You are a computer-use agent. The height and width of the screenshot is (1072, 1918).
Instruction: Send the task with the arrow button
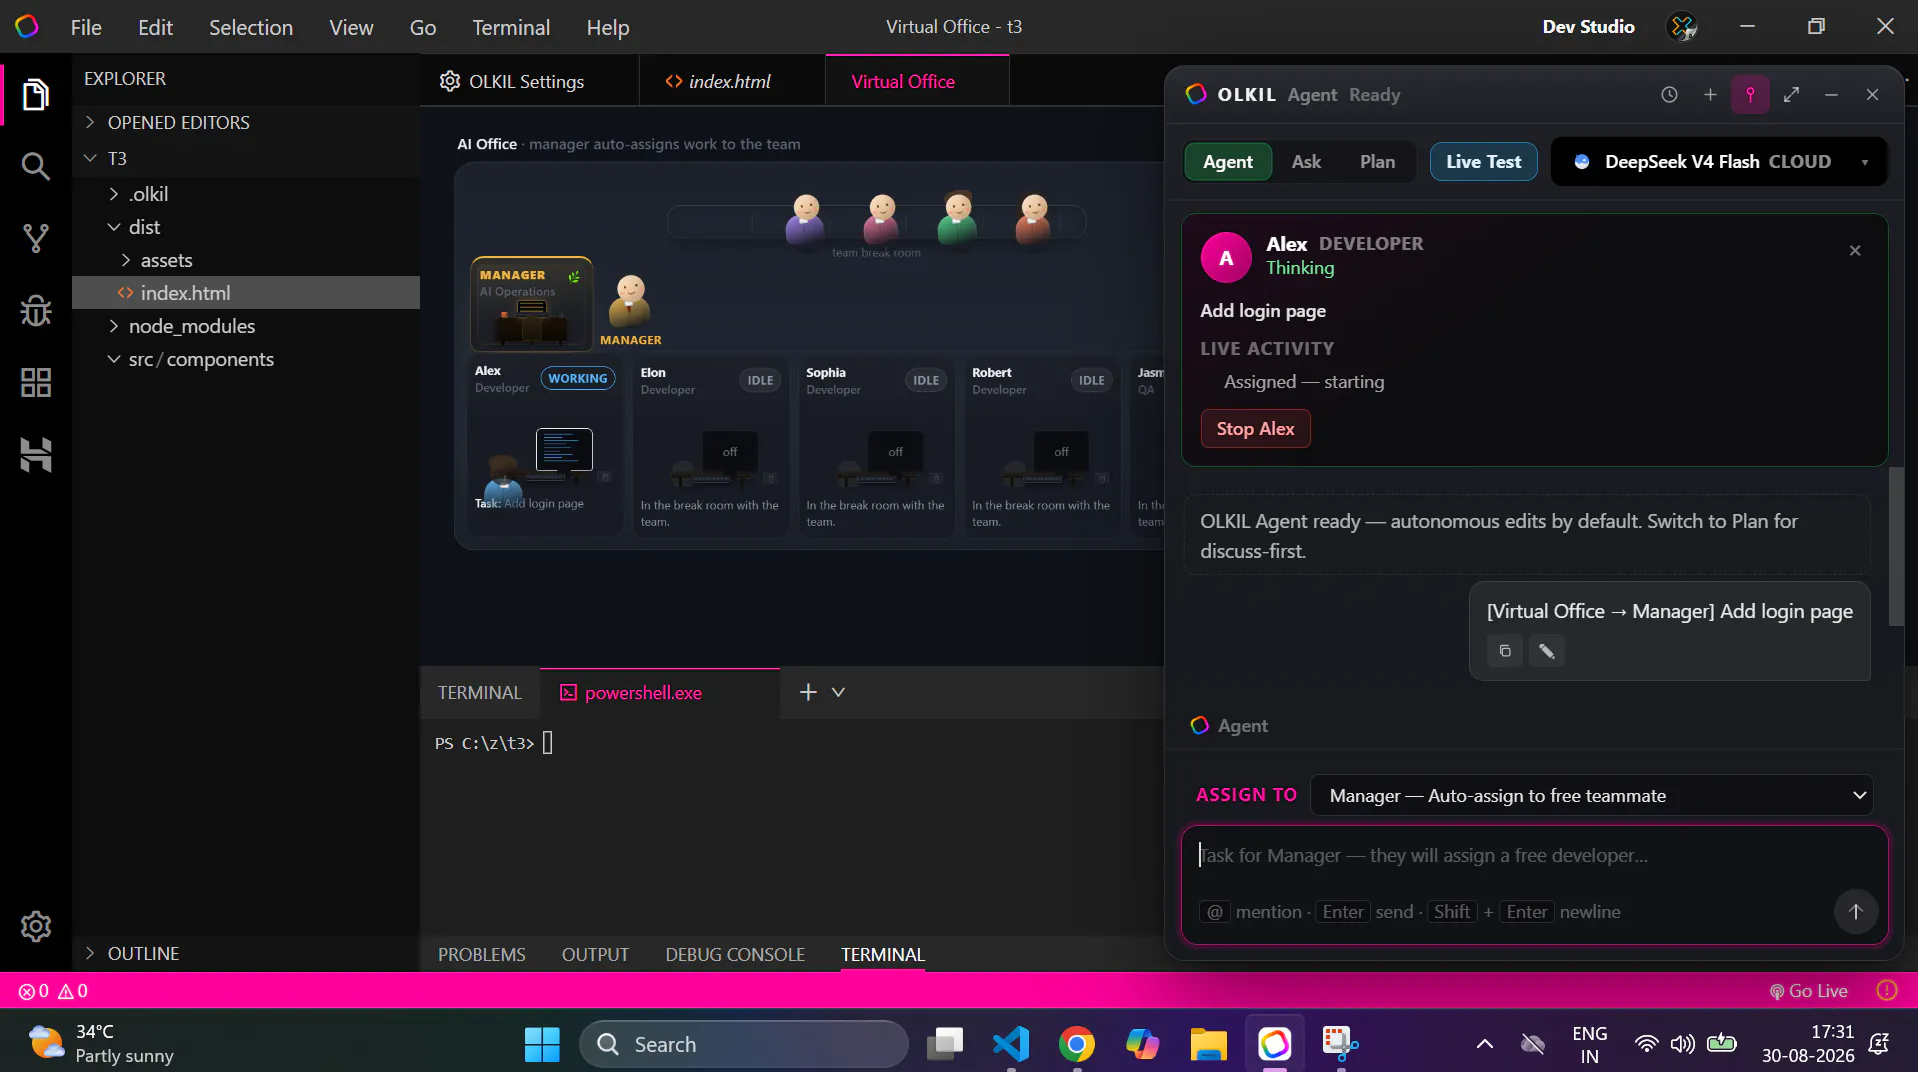click(1855, 912)
